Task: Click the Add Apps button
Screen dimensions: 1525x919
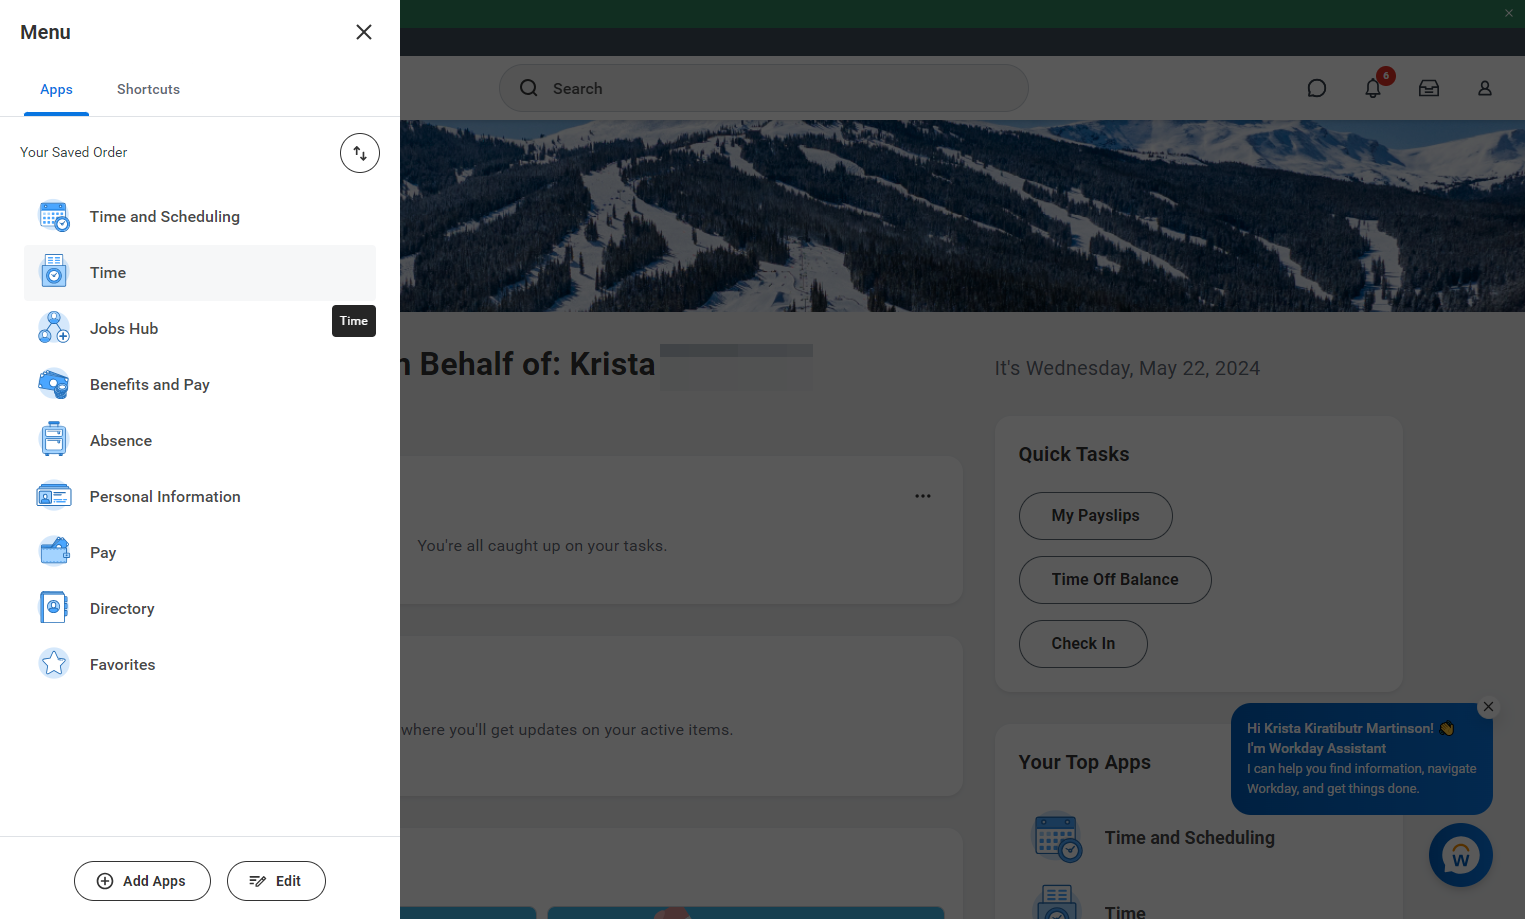Action: (142, 881)
